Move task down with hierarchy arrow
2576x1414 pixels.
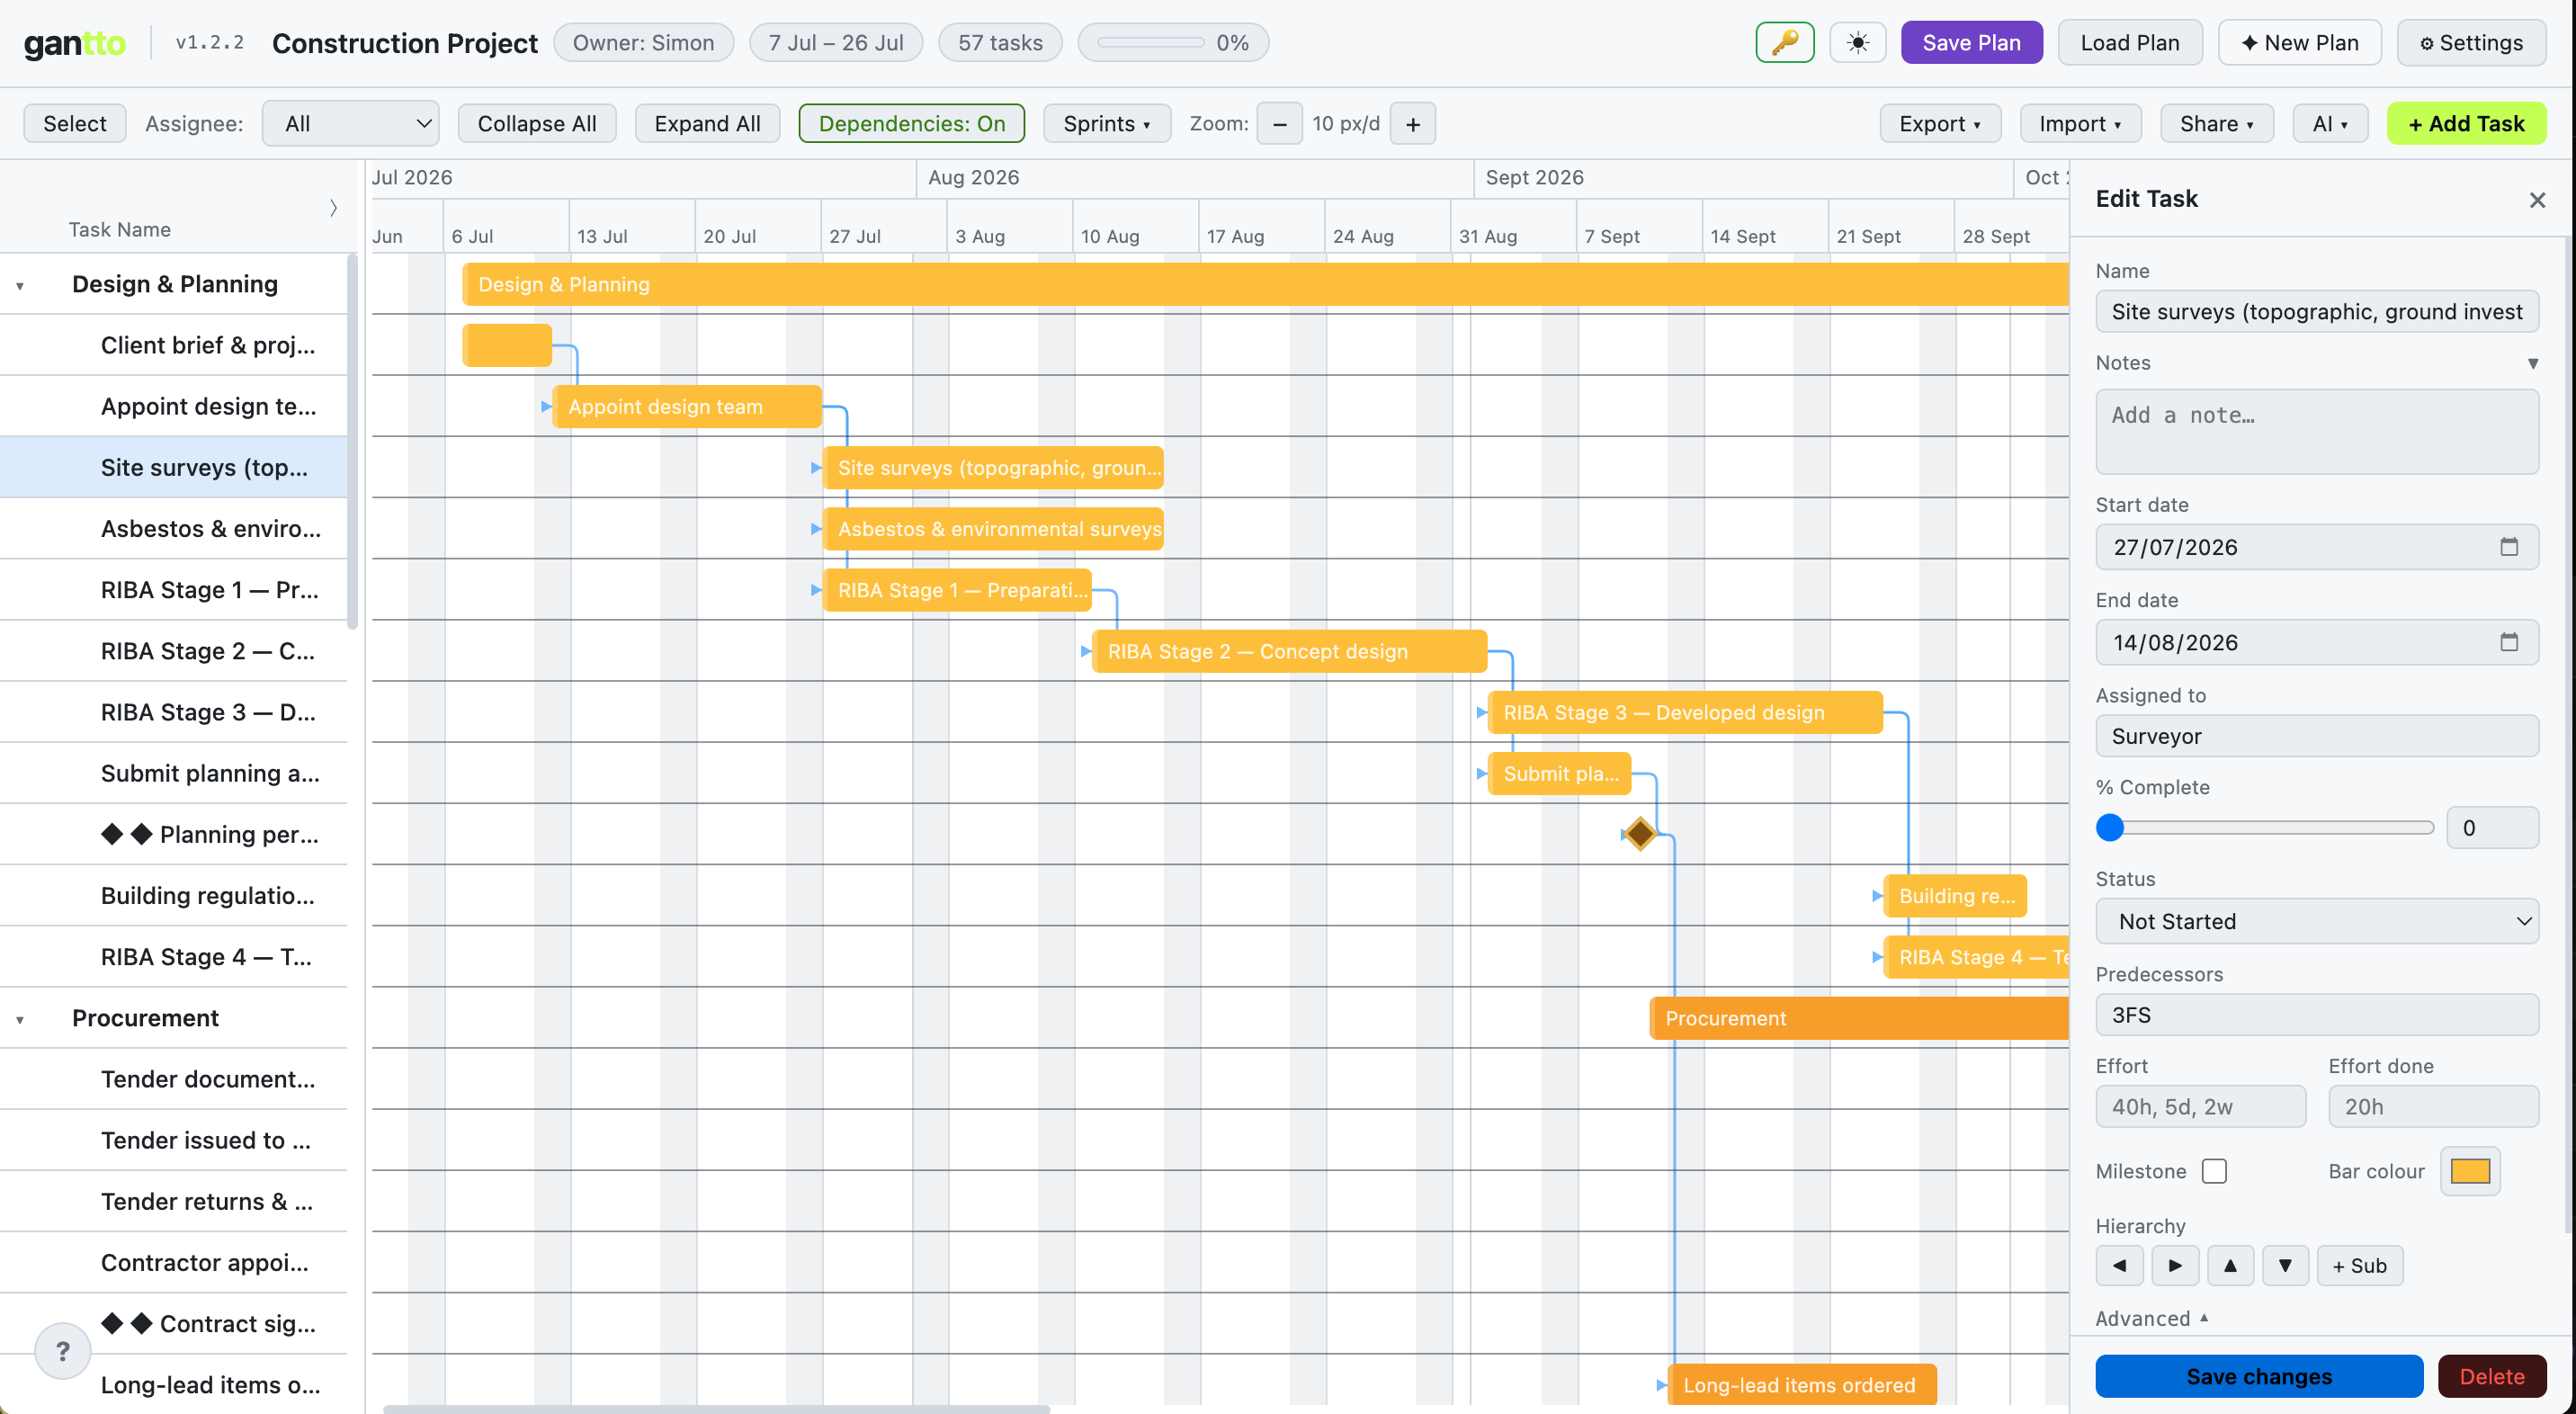tap(2285, 1265)
